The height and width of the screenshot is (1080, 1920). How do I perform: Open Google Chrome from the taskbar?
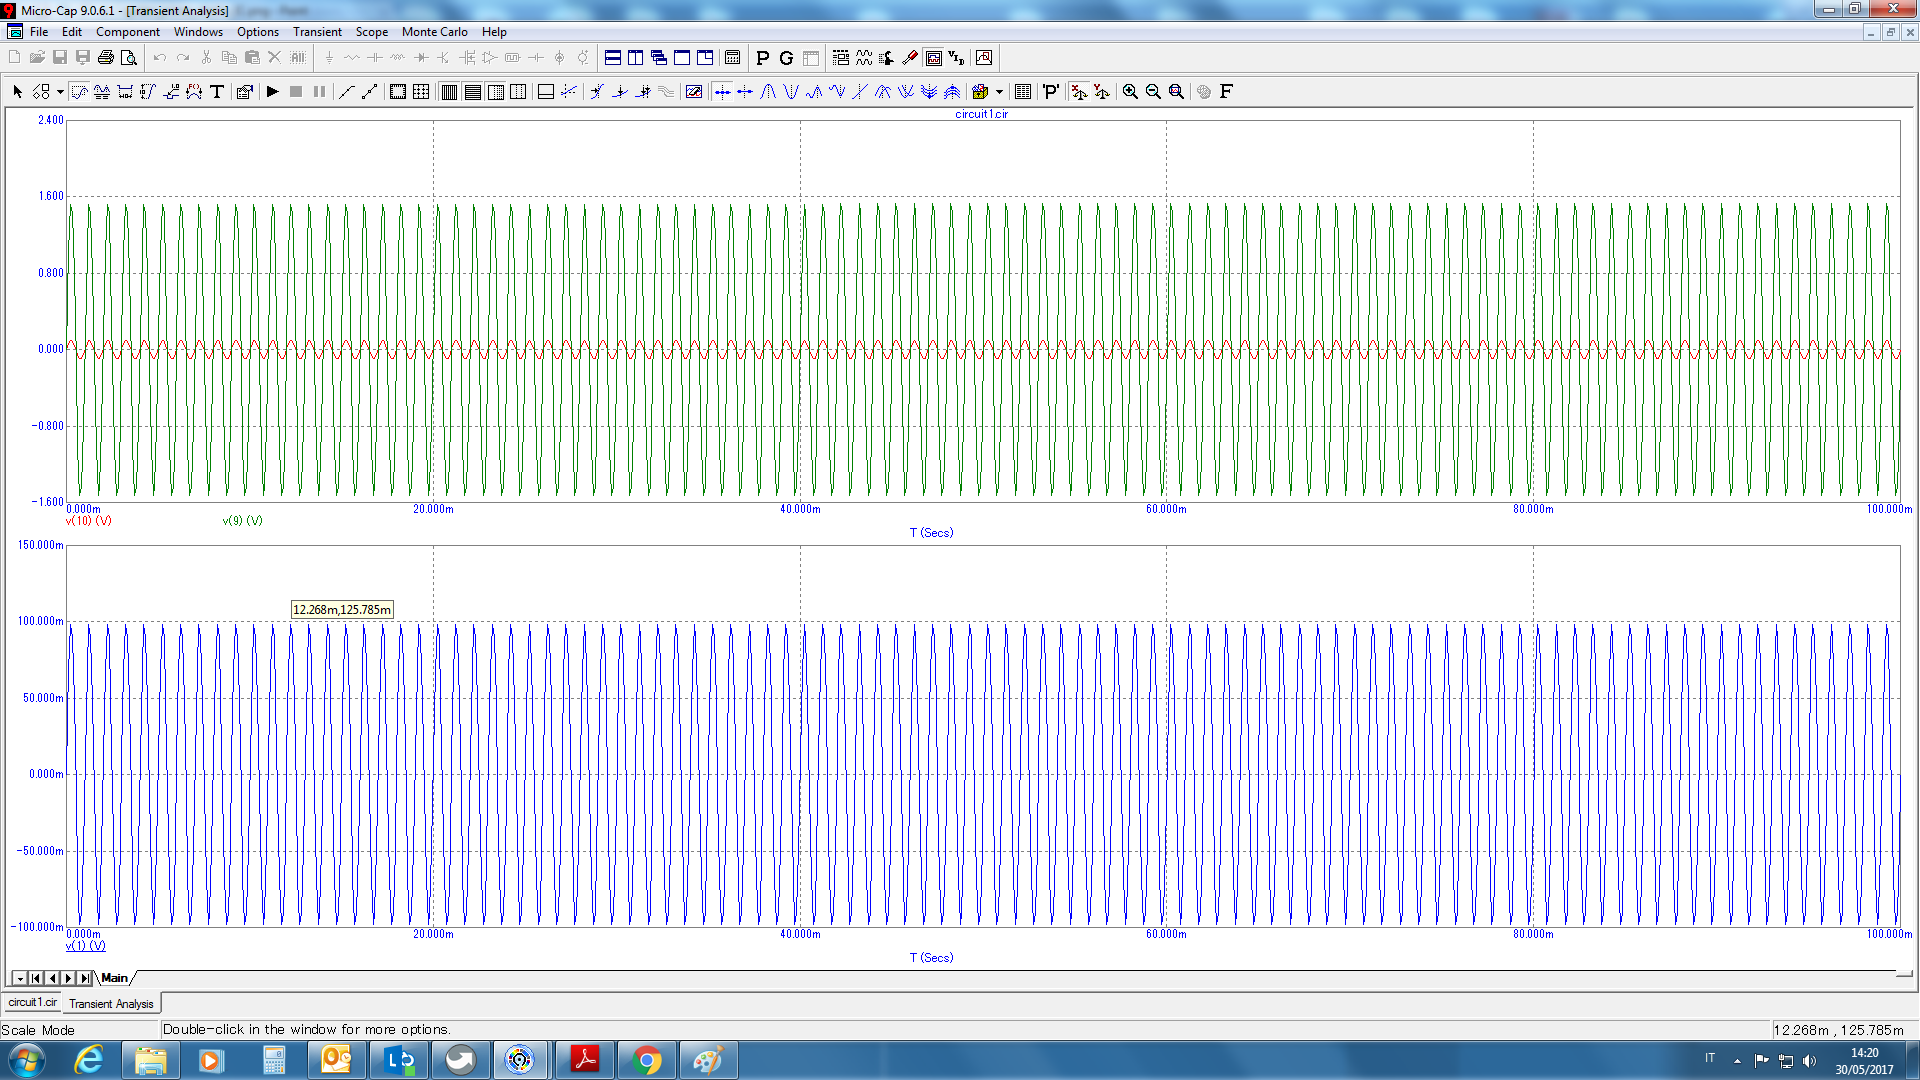(647, 1060)
